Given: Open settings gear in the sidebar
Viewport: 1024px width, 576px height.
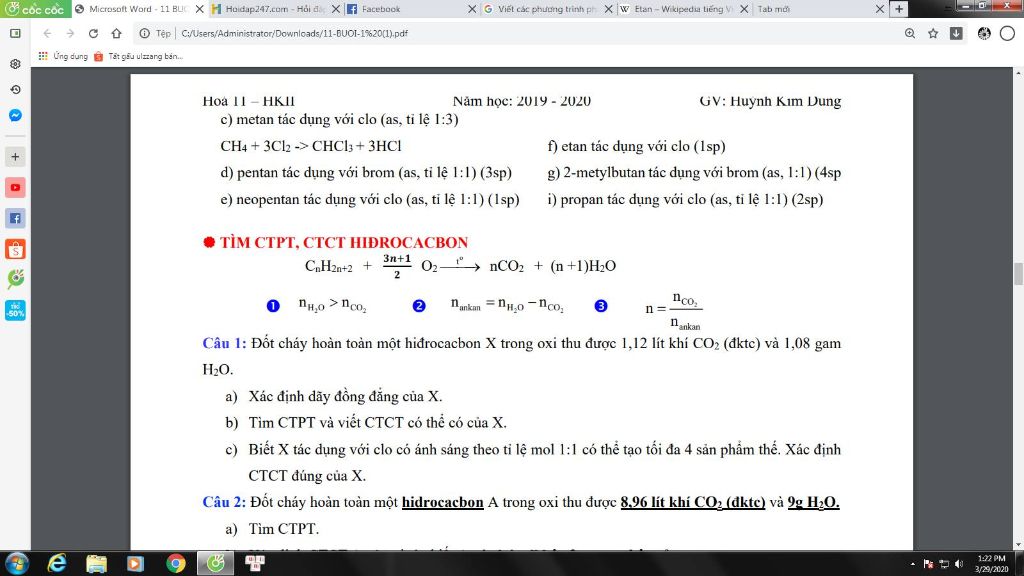Looking at the screenshot, I should tap(15, 64).
